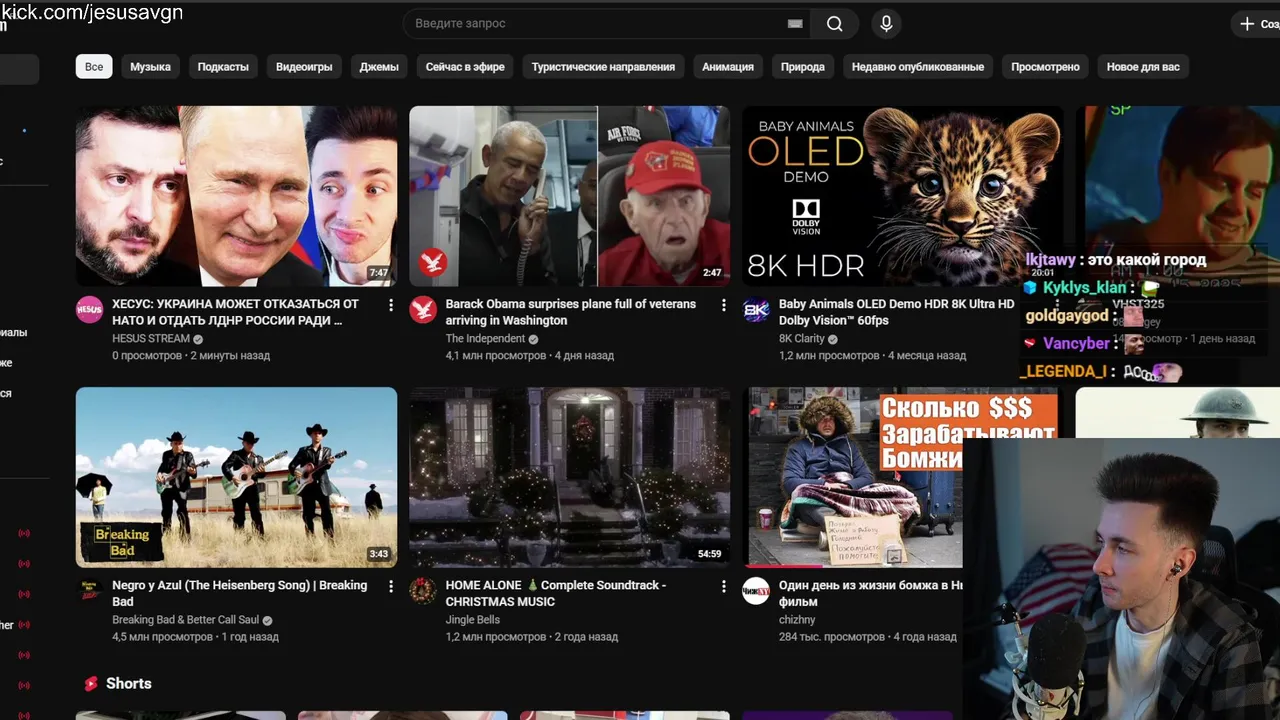The image size is (1280, 720).
Task: Click 7:47 duration badge
Action: coord(378,273)
